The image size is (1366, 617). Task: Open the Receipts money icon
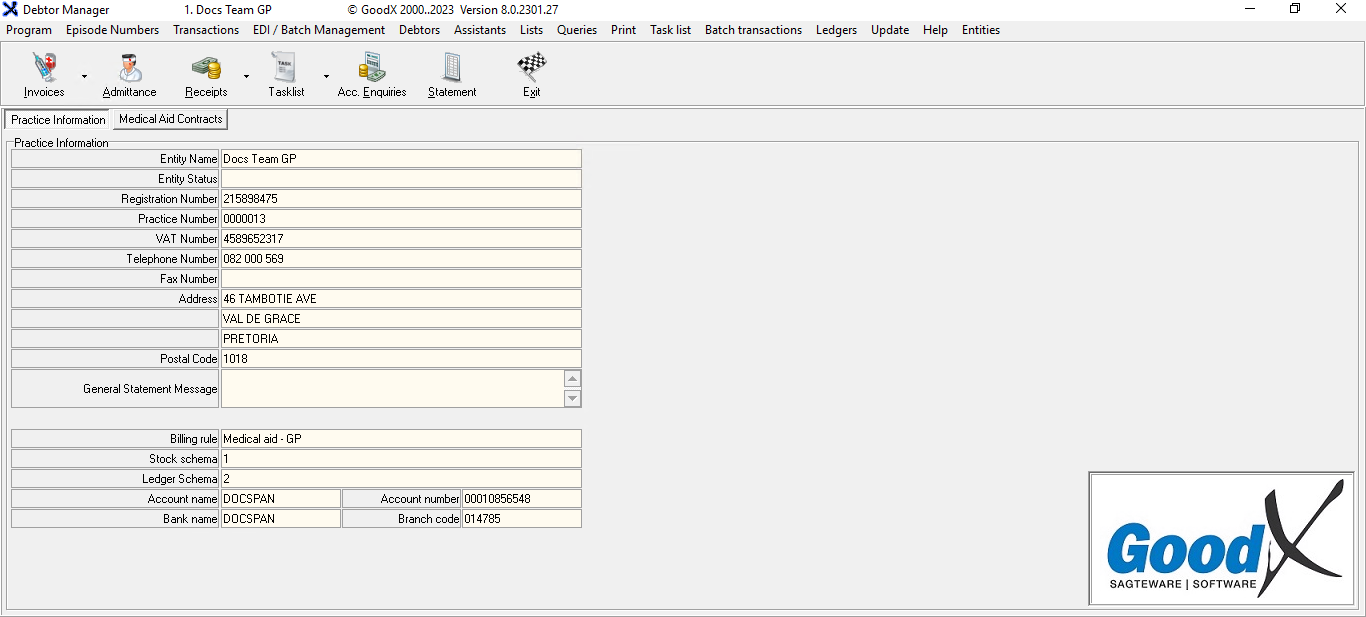(206, 69)
